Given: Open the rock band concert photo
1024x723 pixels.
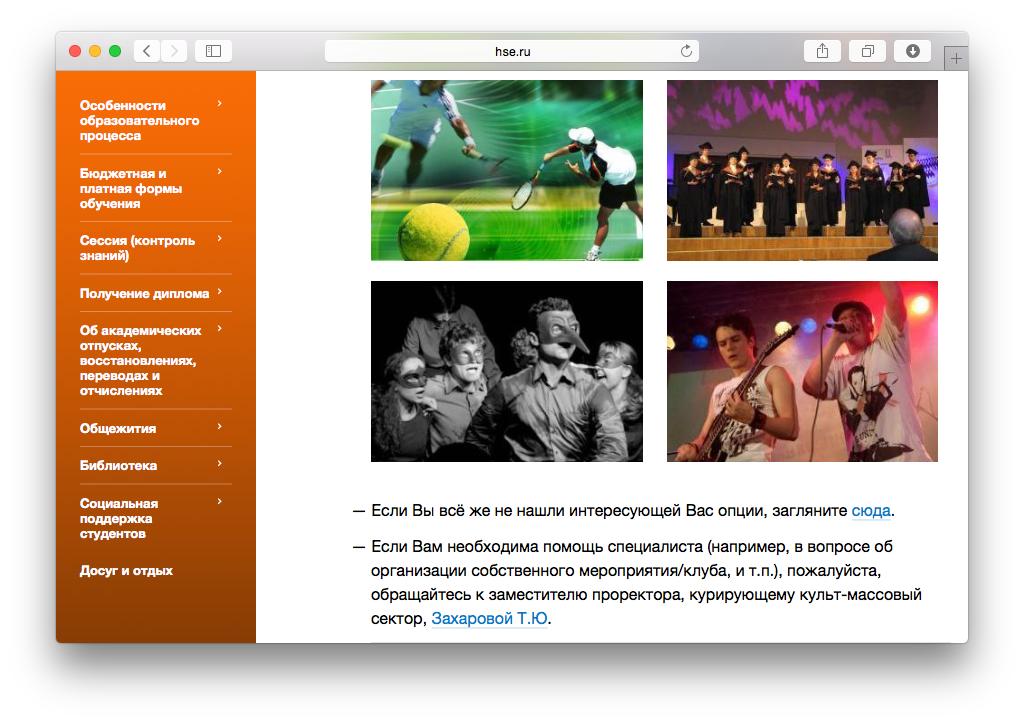Looking at the screenshot, I should coord(802,371).
